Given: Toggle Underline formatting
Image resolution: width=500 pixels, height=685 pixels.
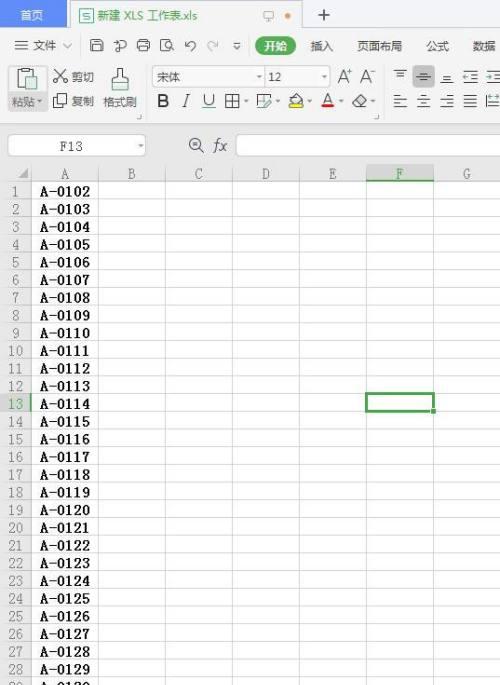Looking at the screenshot, I should click(x=209, y=101).
